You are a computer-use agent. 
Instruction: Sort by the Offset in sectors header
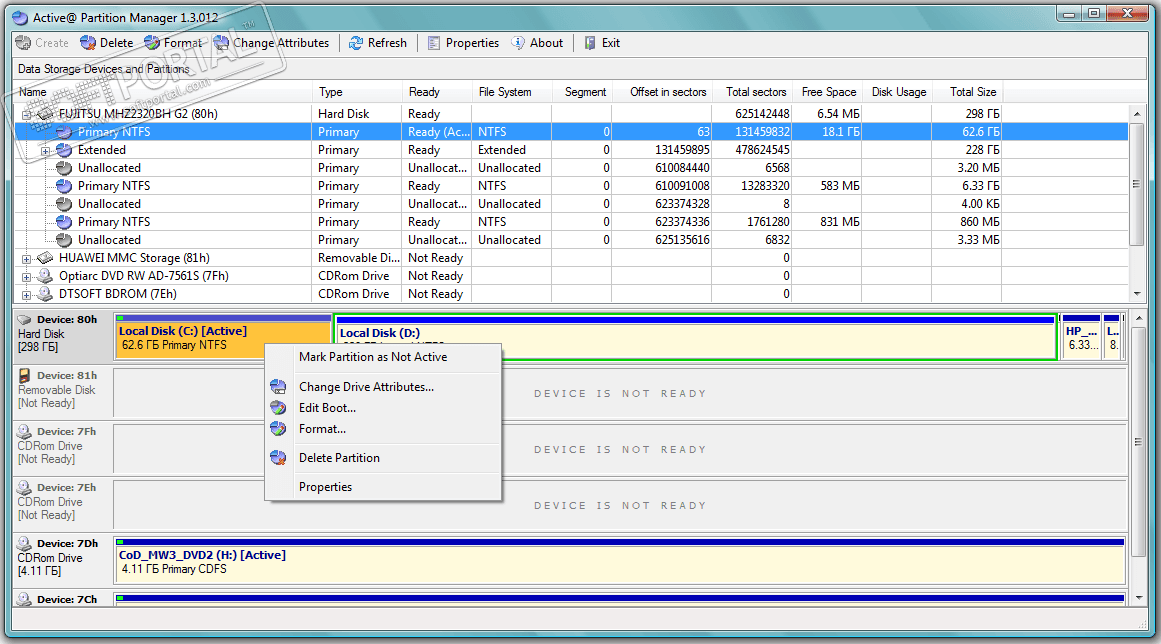click(x=661, y=92)
